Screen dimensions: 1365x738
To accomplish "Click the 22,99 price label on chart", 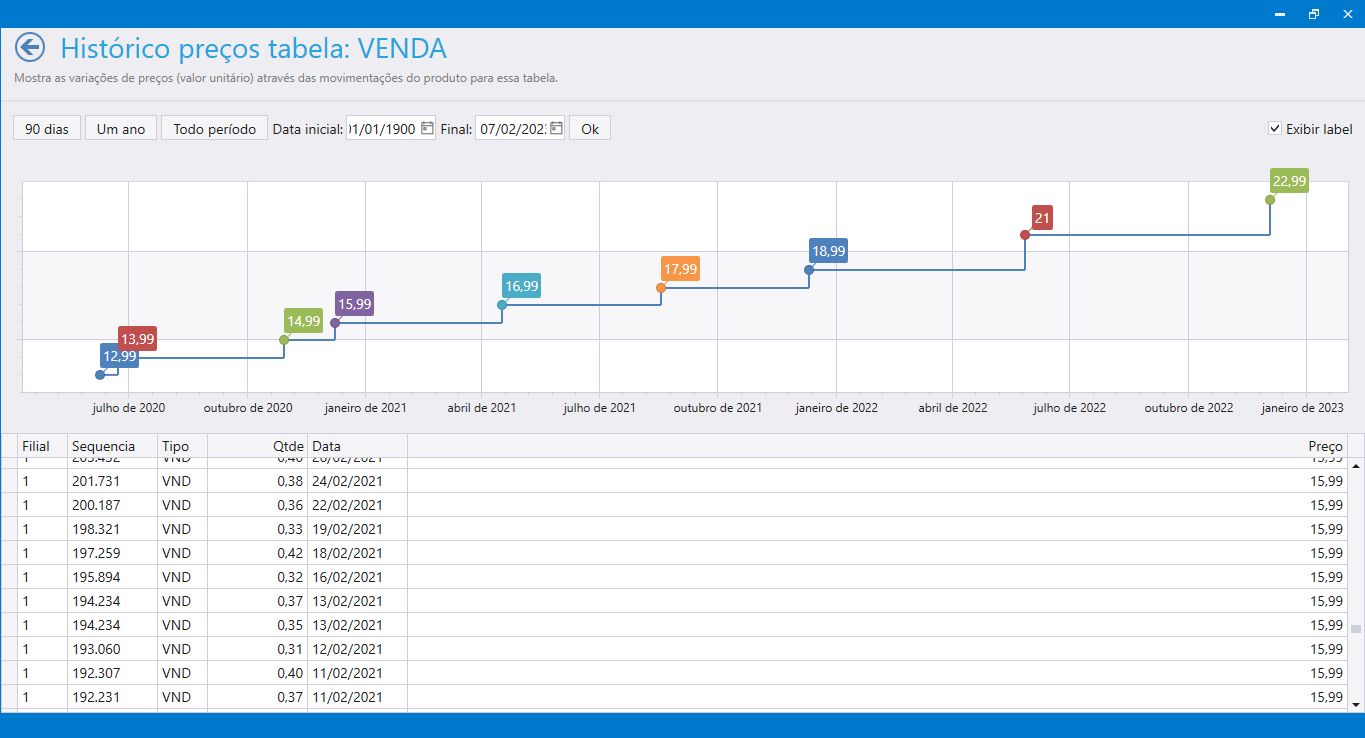I will 1289,181.
